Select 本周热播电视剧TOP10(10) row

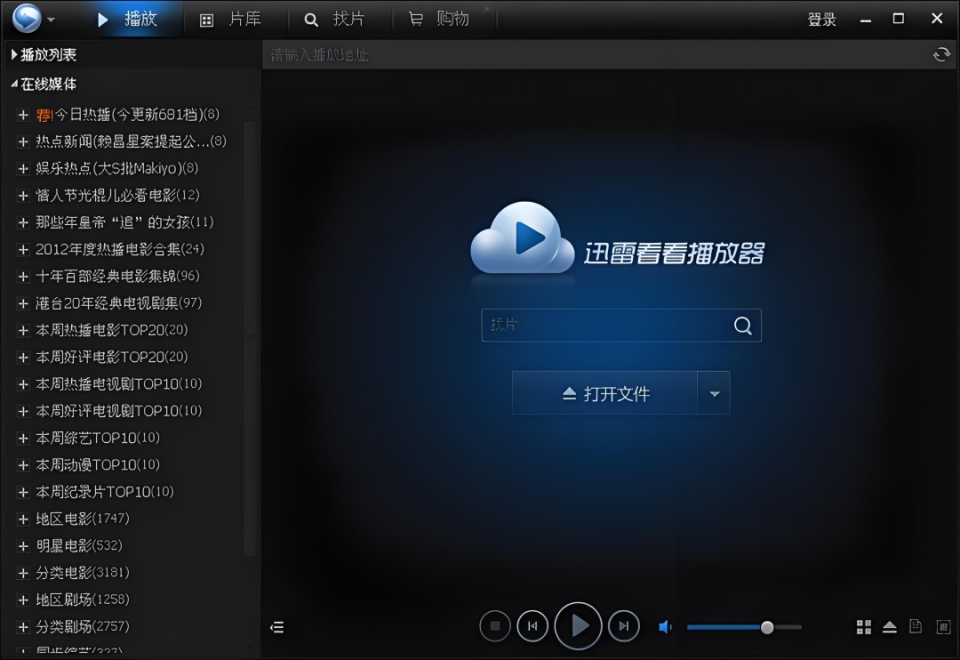click(119, 384)
